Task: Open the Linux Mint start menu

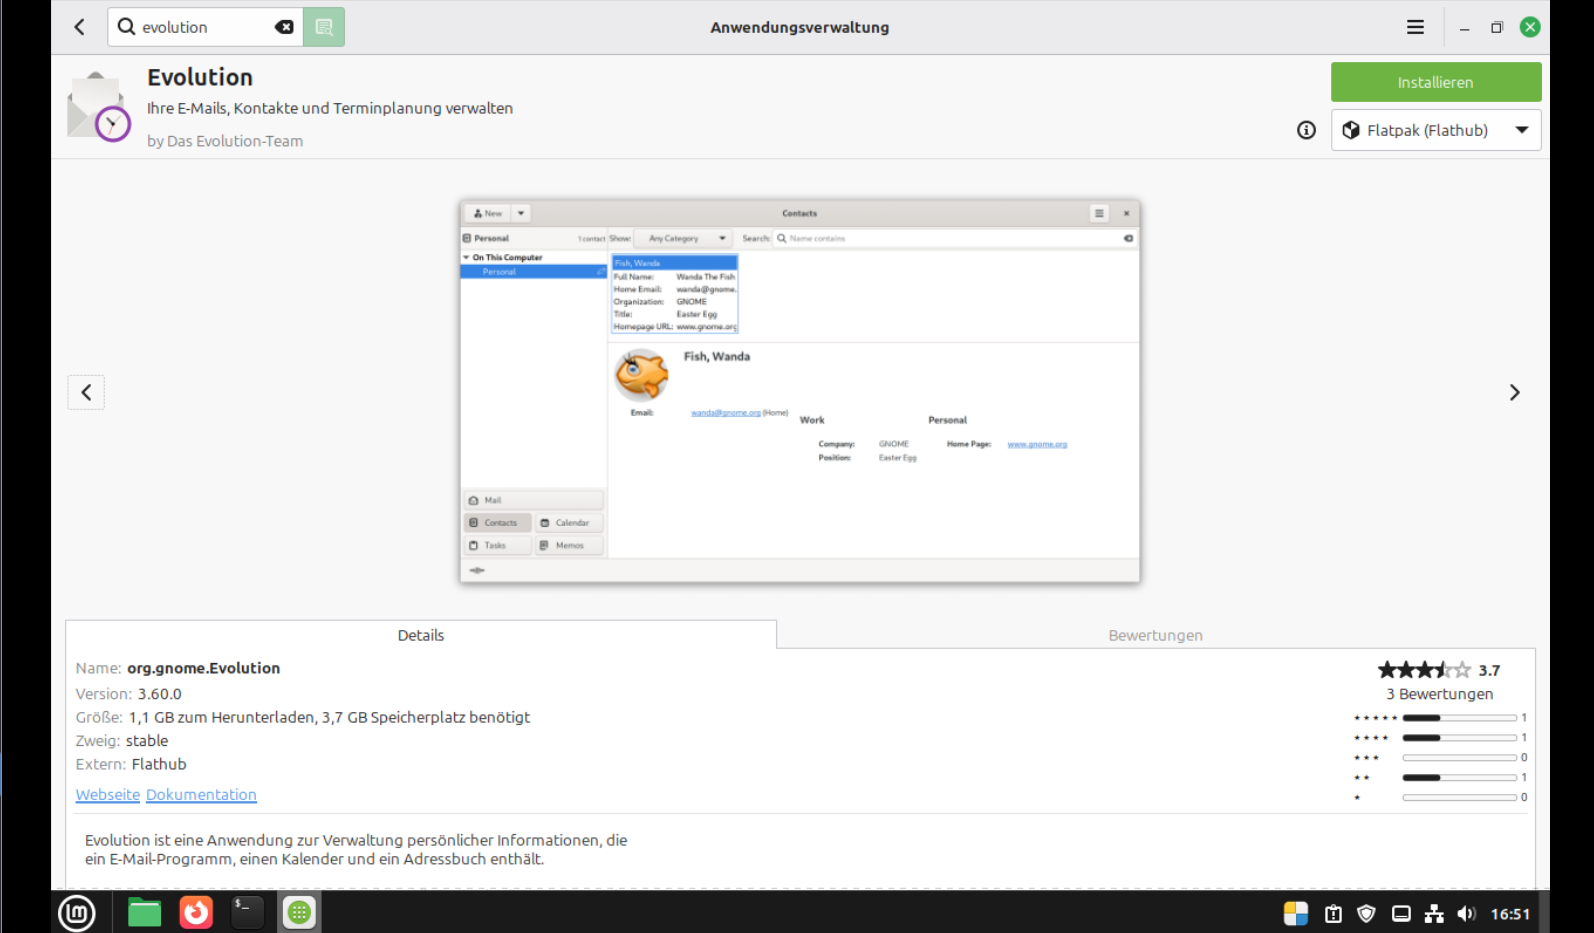Action: 77,912
